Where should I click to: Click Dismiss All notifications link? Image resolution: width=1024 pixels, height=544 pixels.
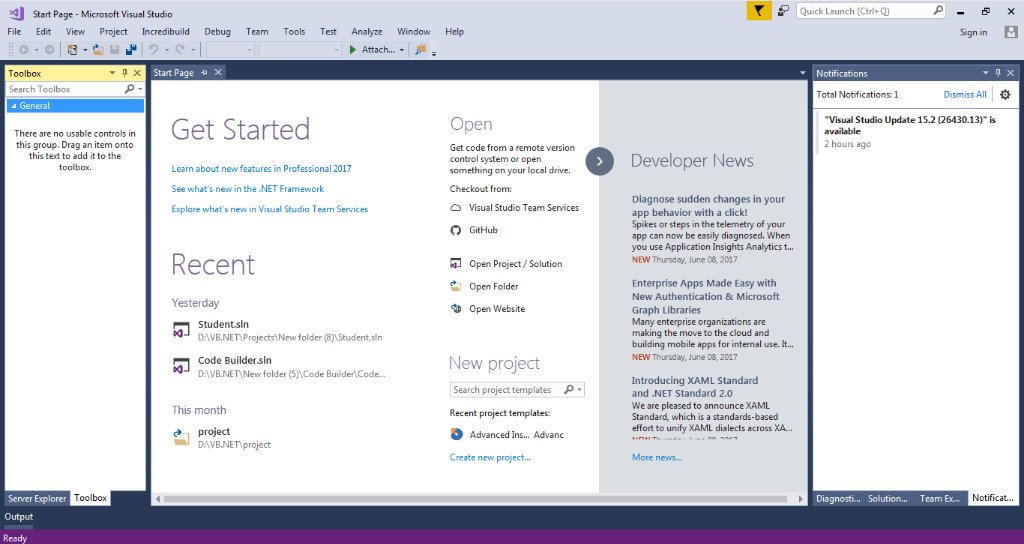click(965, 95)
